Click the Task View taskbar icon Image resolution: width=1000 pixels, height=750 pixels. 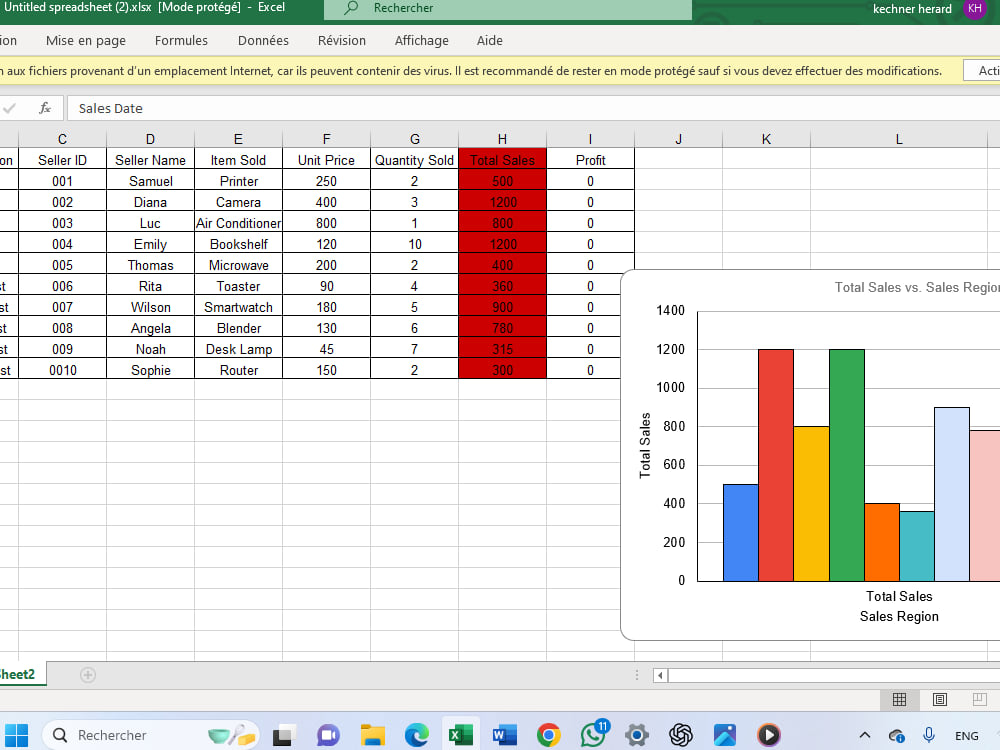point(284,735)
